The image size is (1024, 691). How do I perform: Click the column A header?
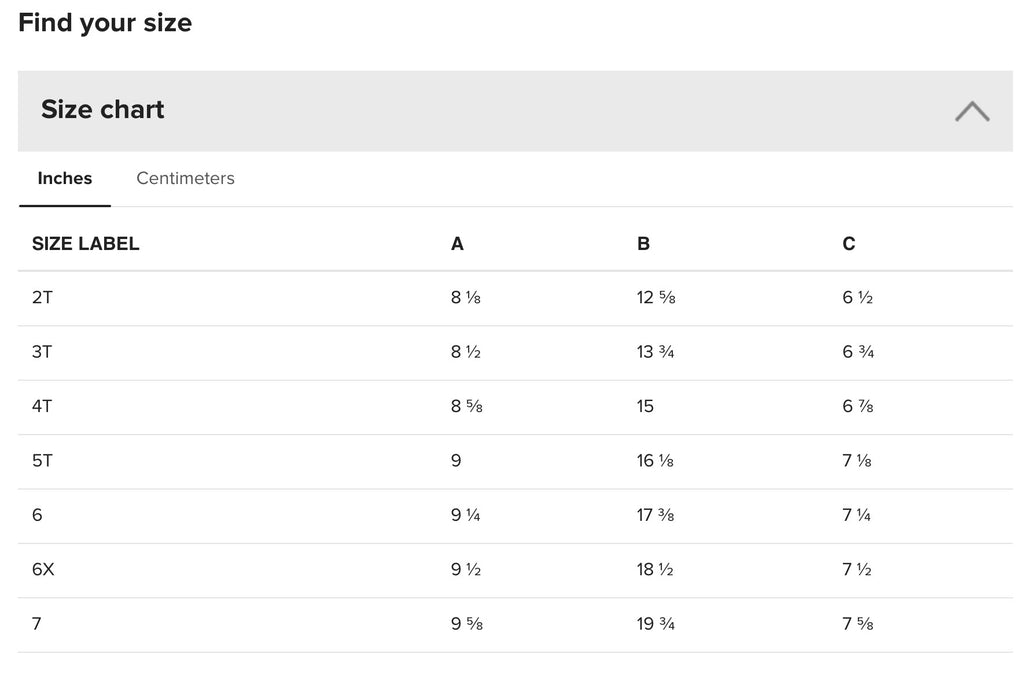click(x=457, y=244)
